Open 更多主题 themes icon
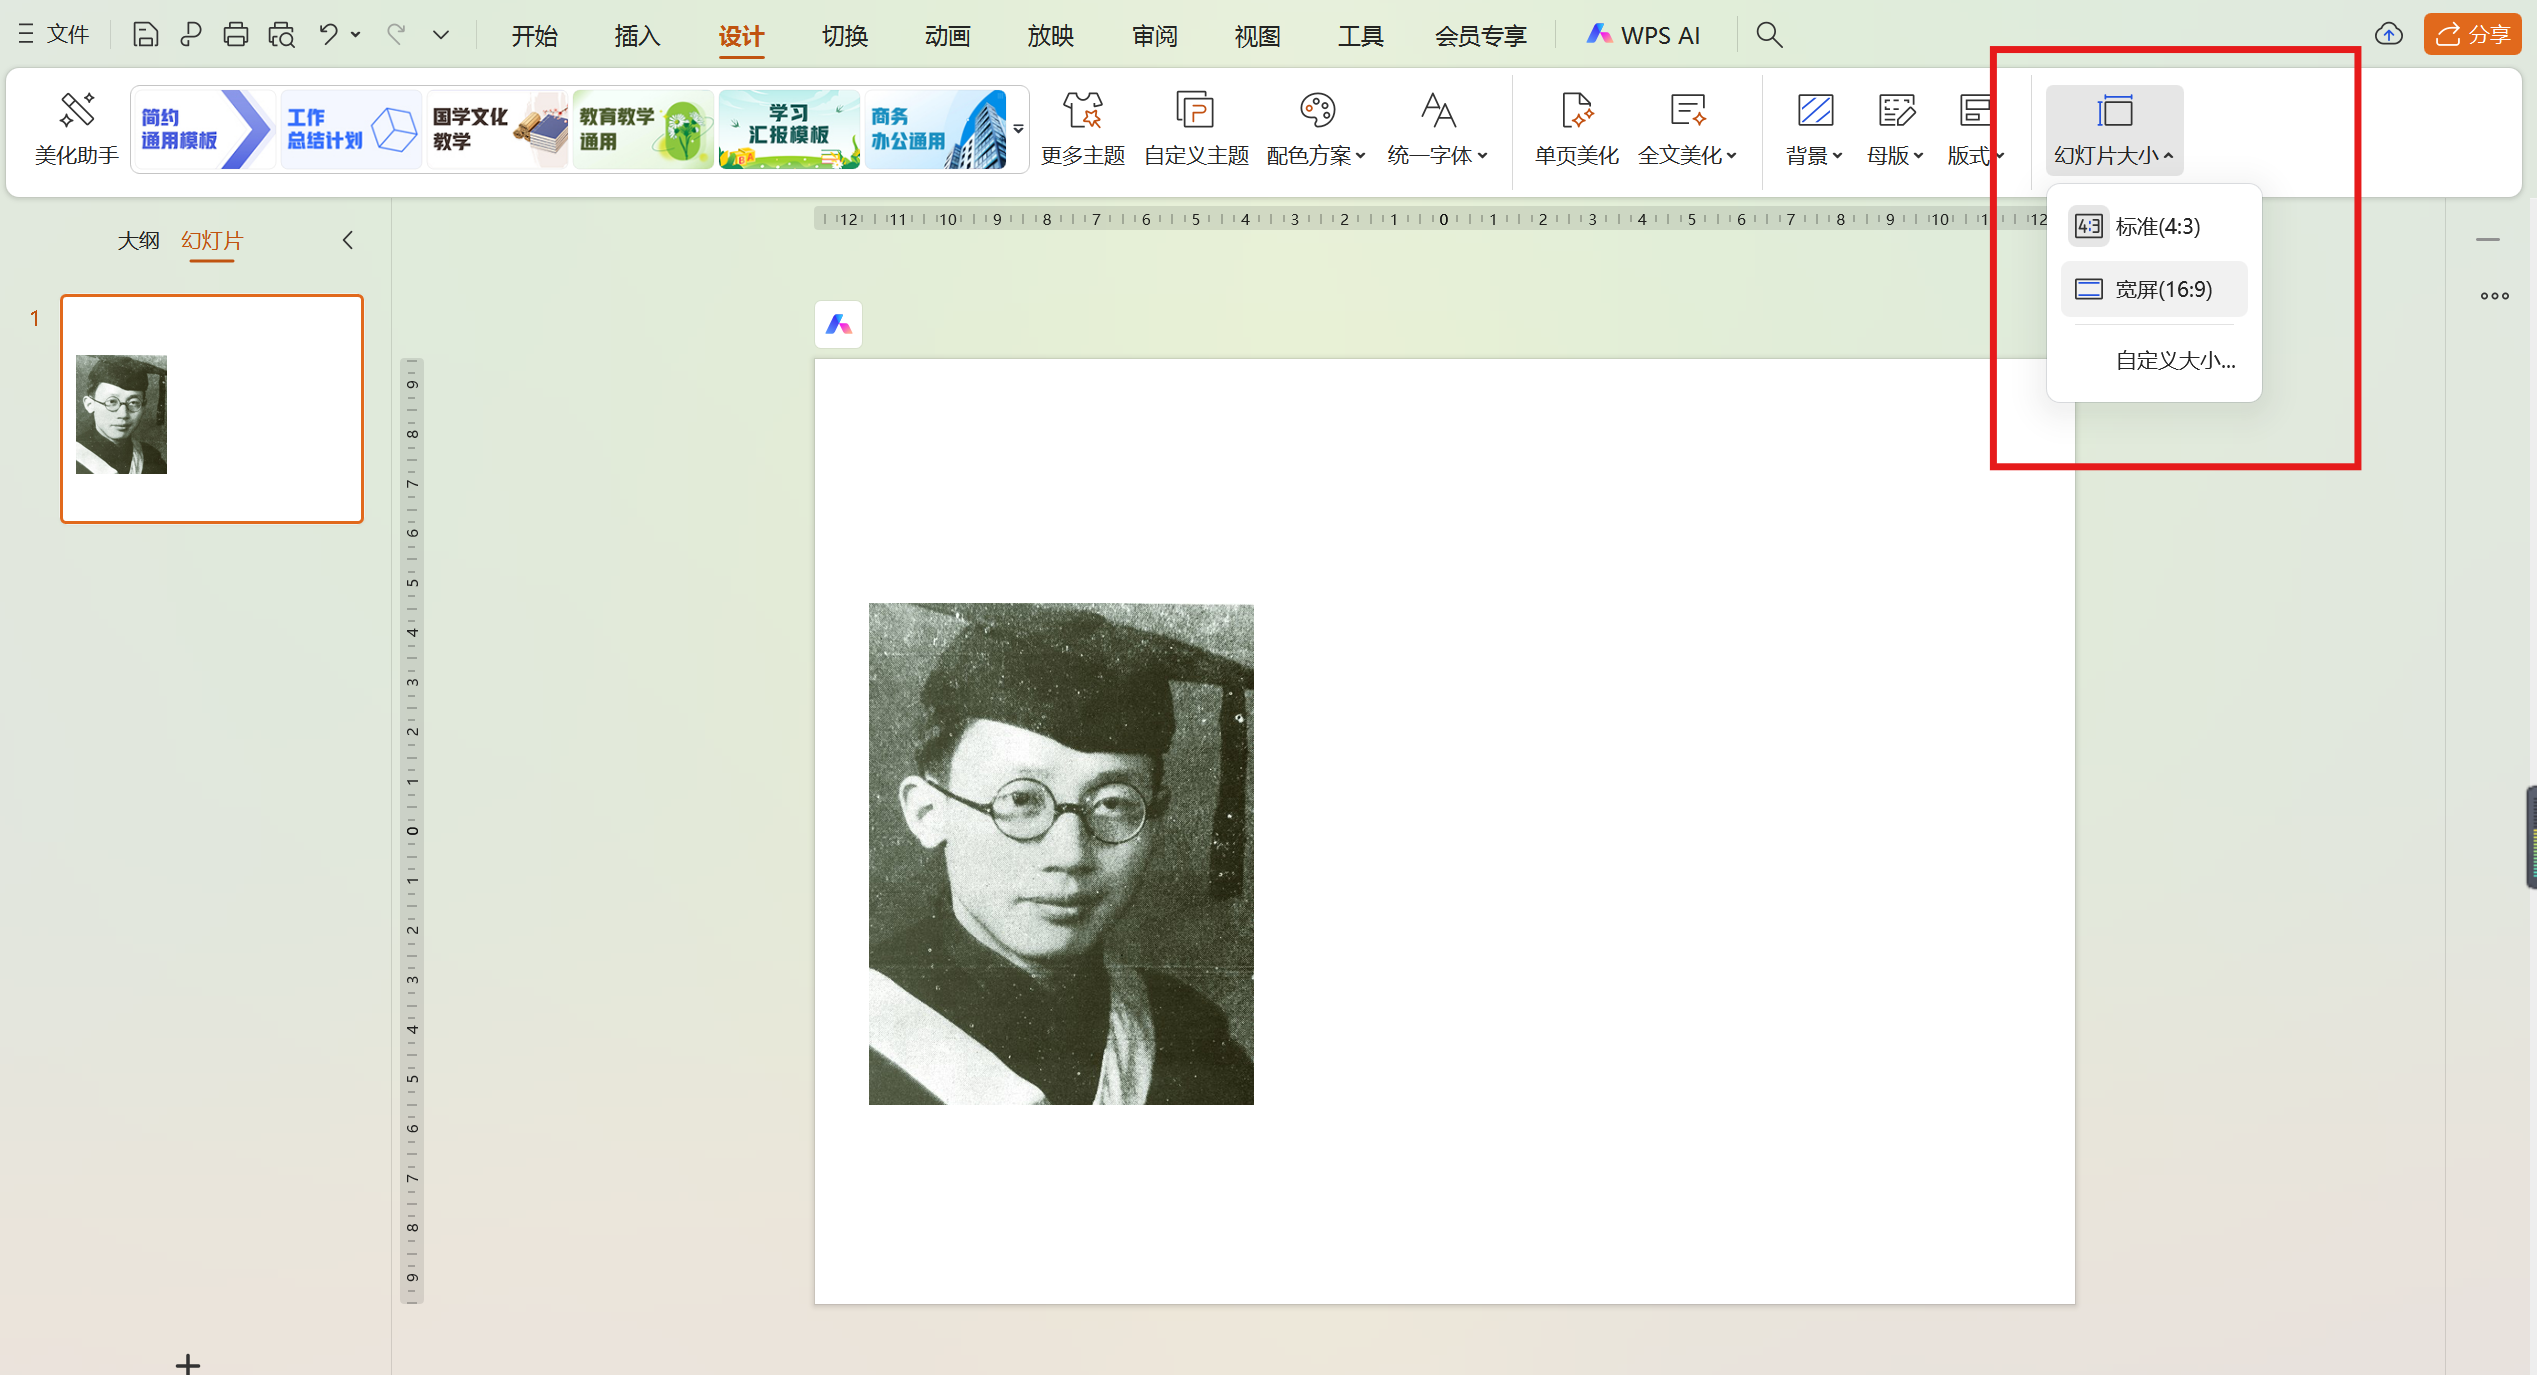2537x1375 pixels. point(1082,111)
